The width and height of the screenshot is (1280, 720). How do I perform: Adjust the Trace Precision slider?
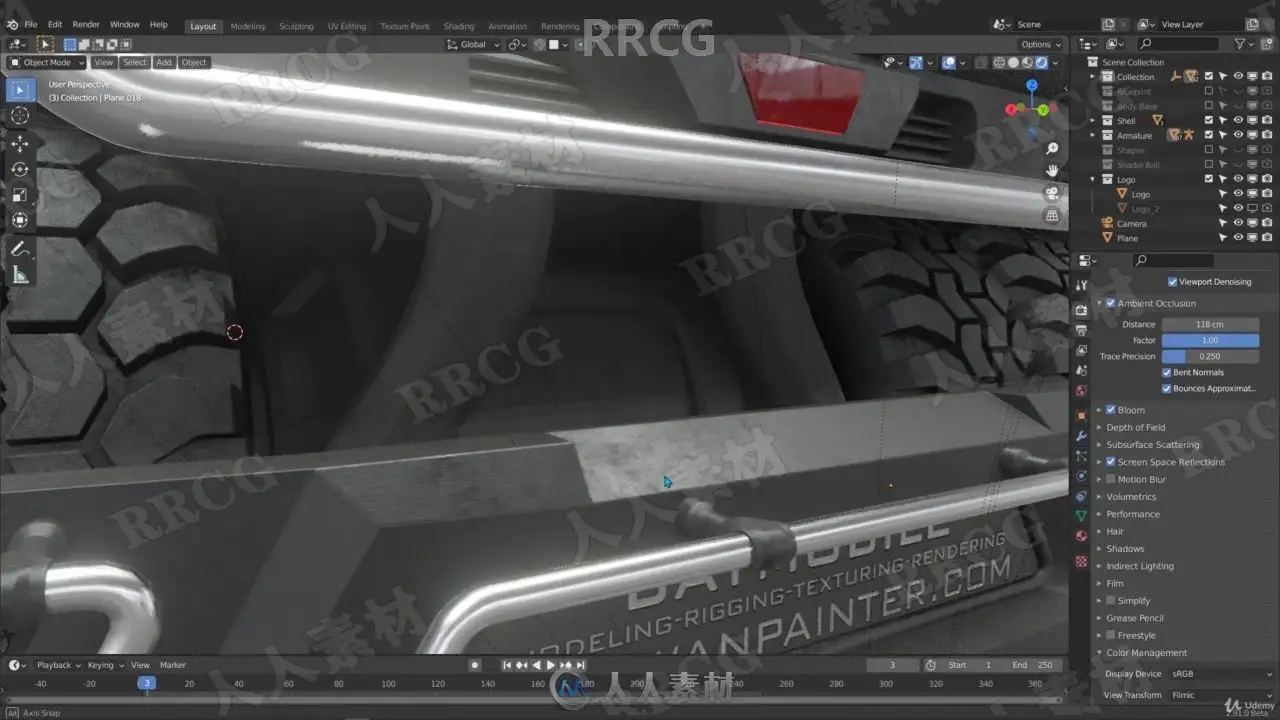pyautogui.click(x=1210, y=356)
